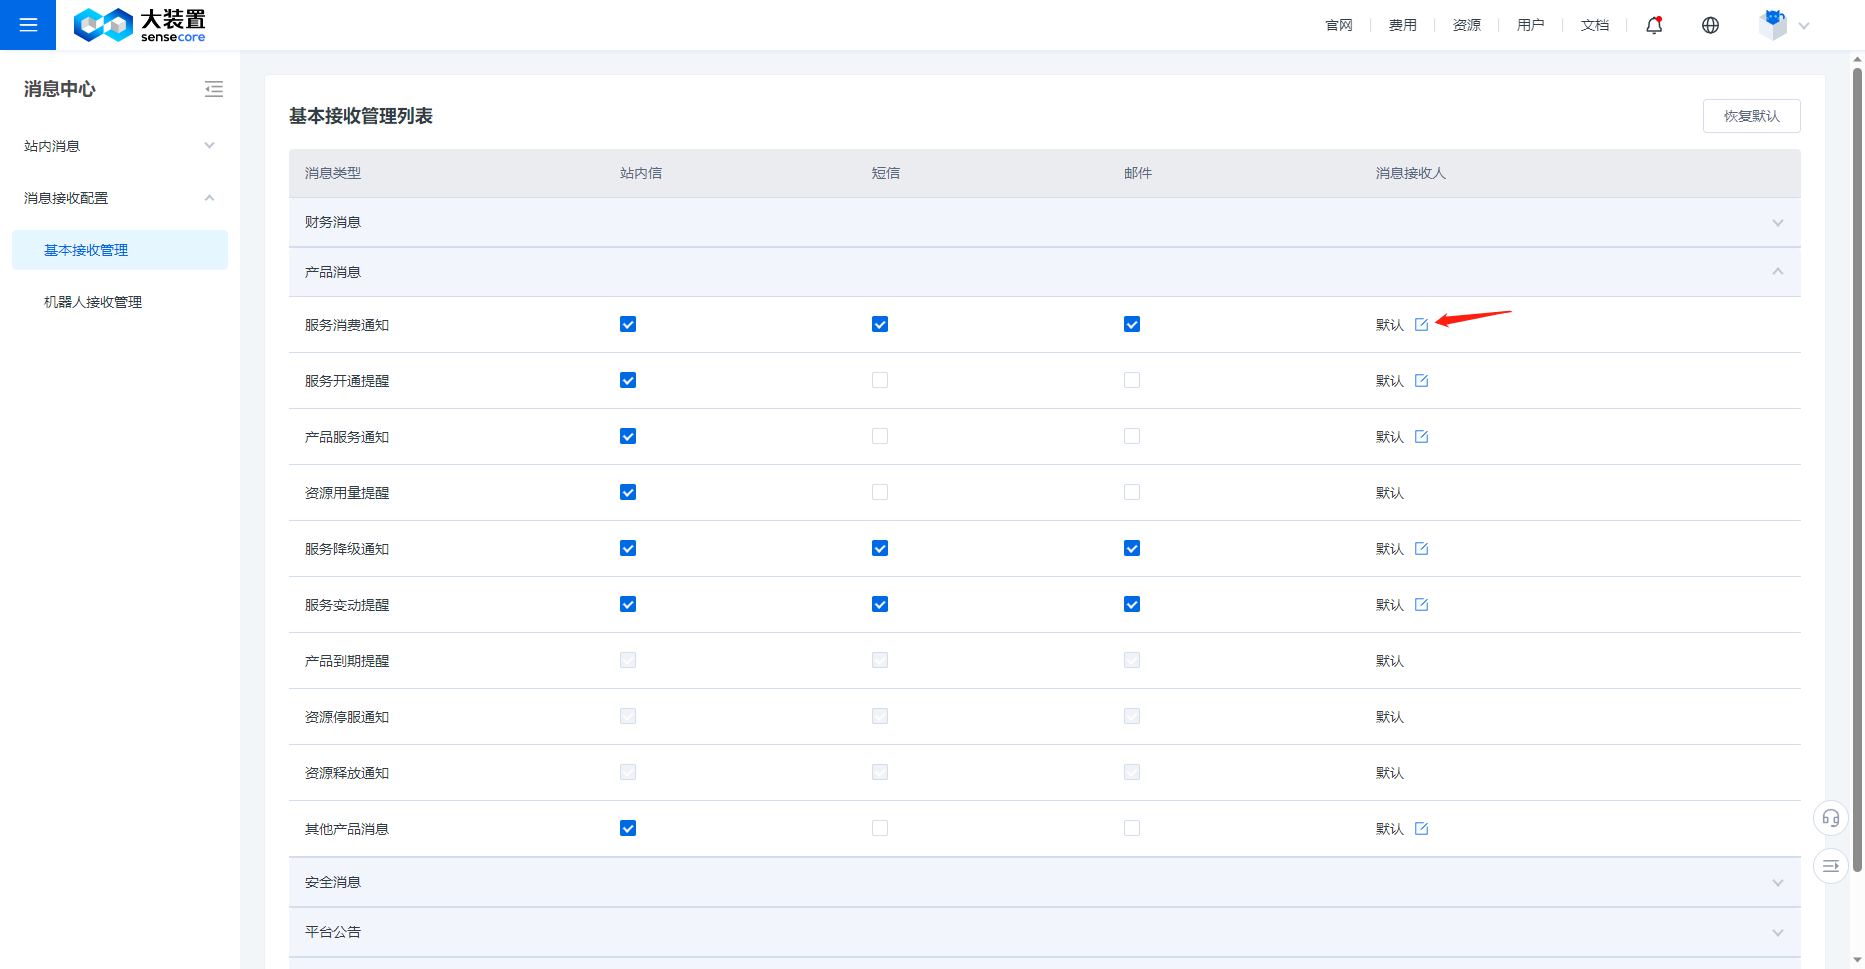Select 基本接收管理 in sidebar

[120, 250]
